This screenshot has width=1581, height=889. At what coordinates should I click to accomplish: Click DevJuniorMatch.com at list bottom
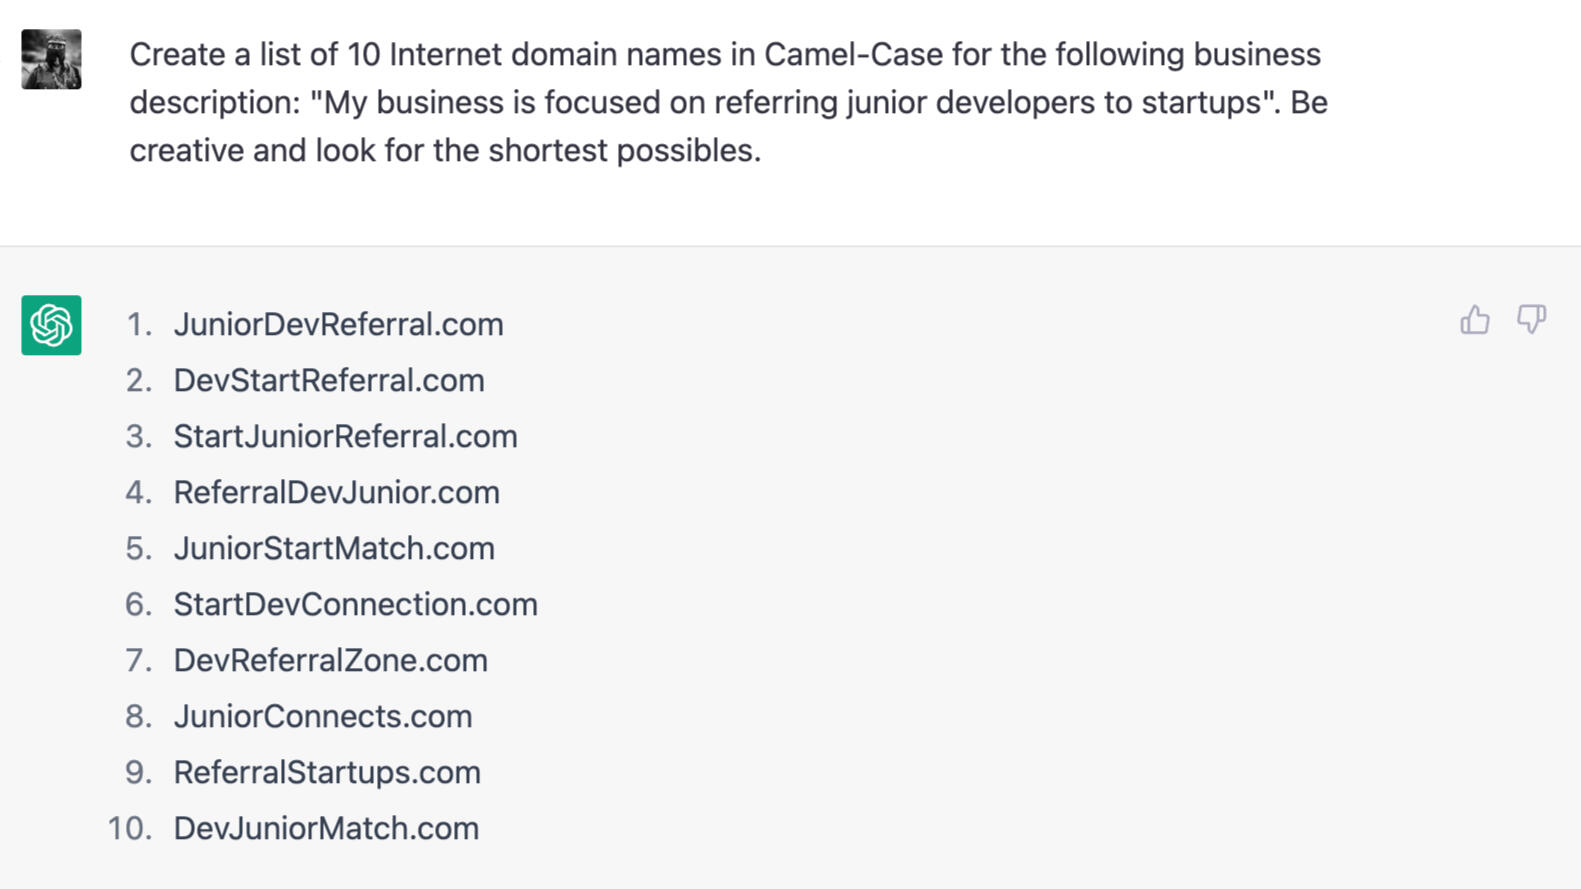coord(326,828)
